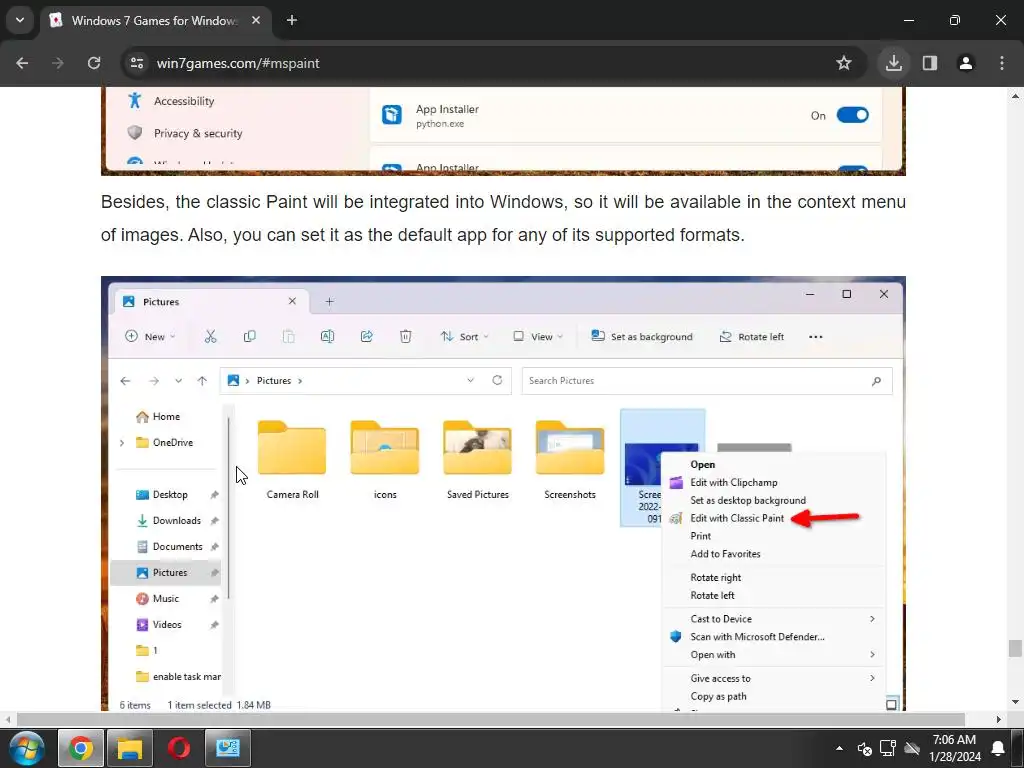Close the Windows 7 Games tab

pyautogui.click(x=256, y=20)
